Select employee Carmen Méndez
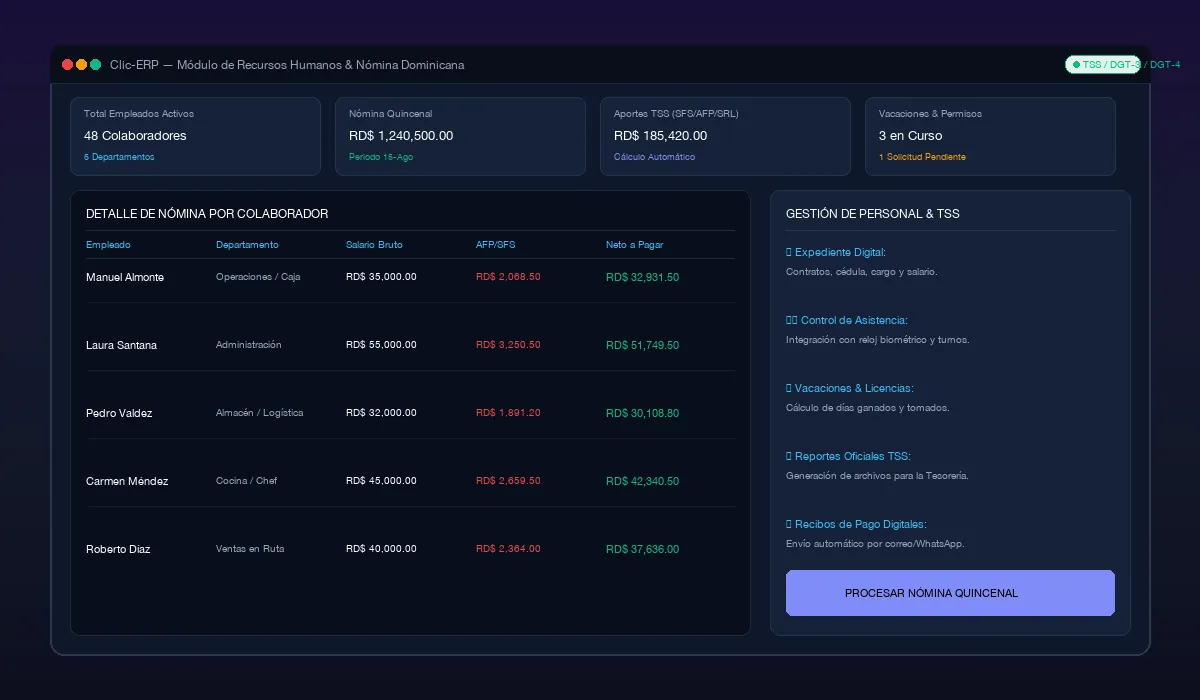Screen dimensions: 1200x700 pyautogui.click(x=127, y=481)
